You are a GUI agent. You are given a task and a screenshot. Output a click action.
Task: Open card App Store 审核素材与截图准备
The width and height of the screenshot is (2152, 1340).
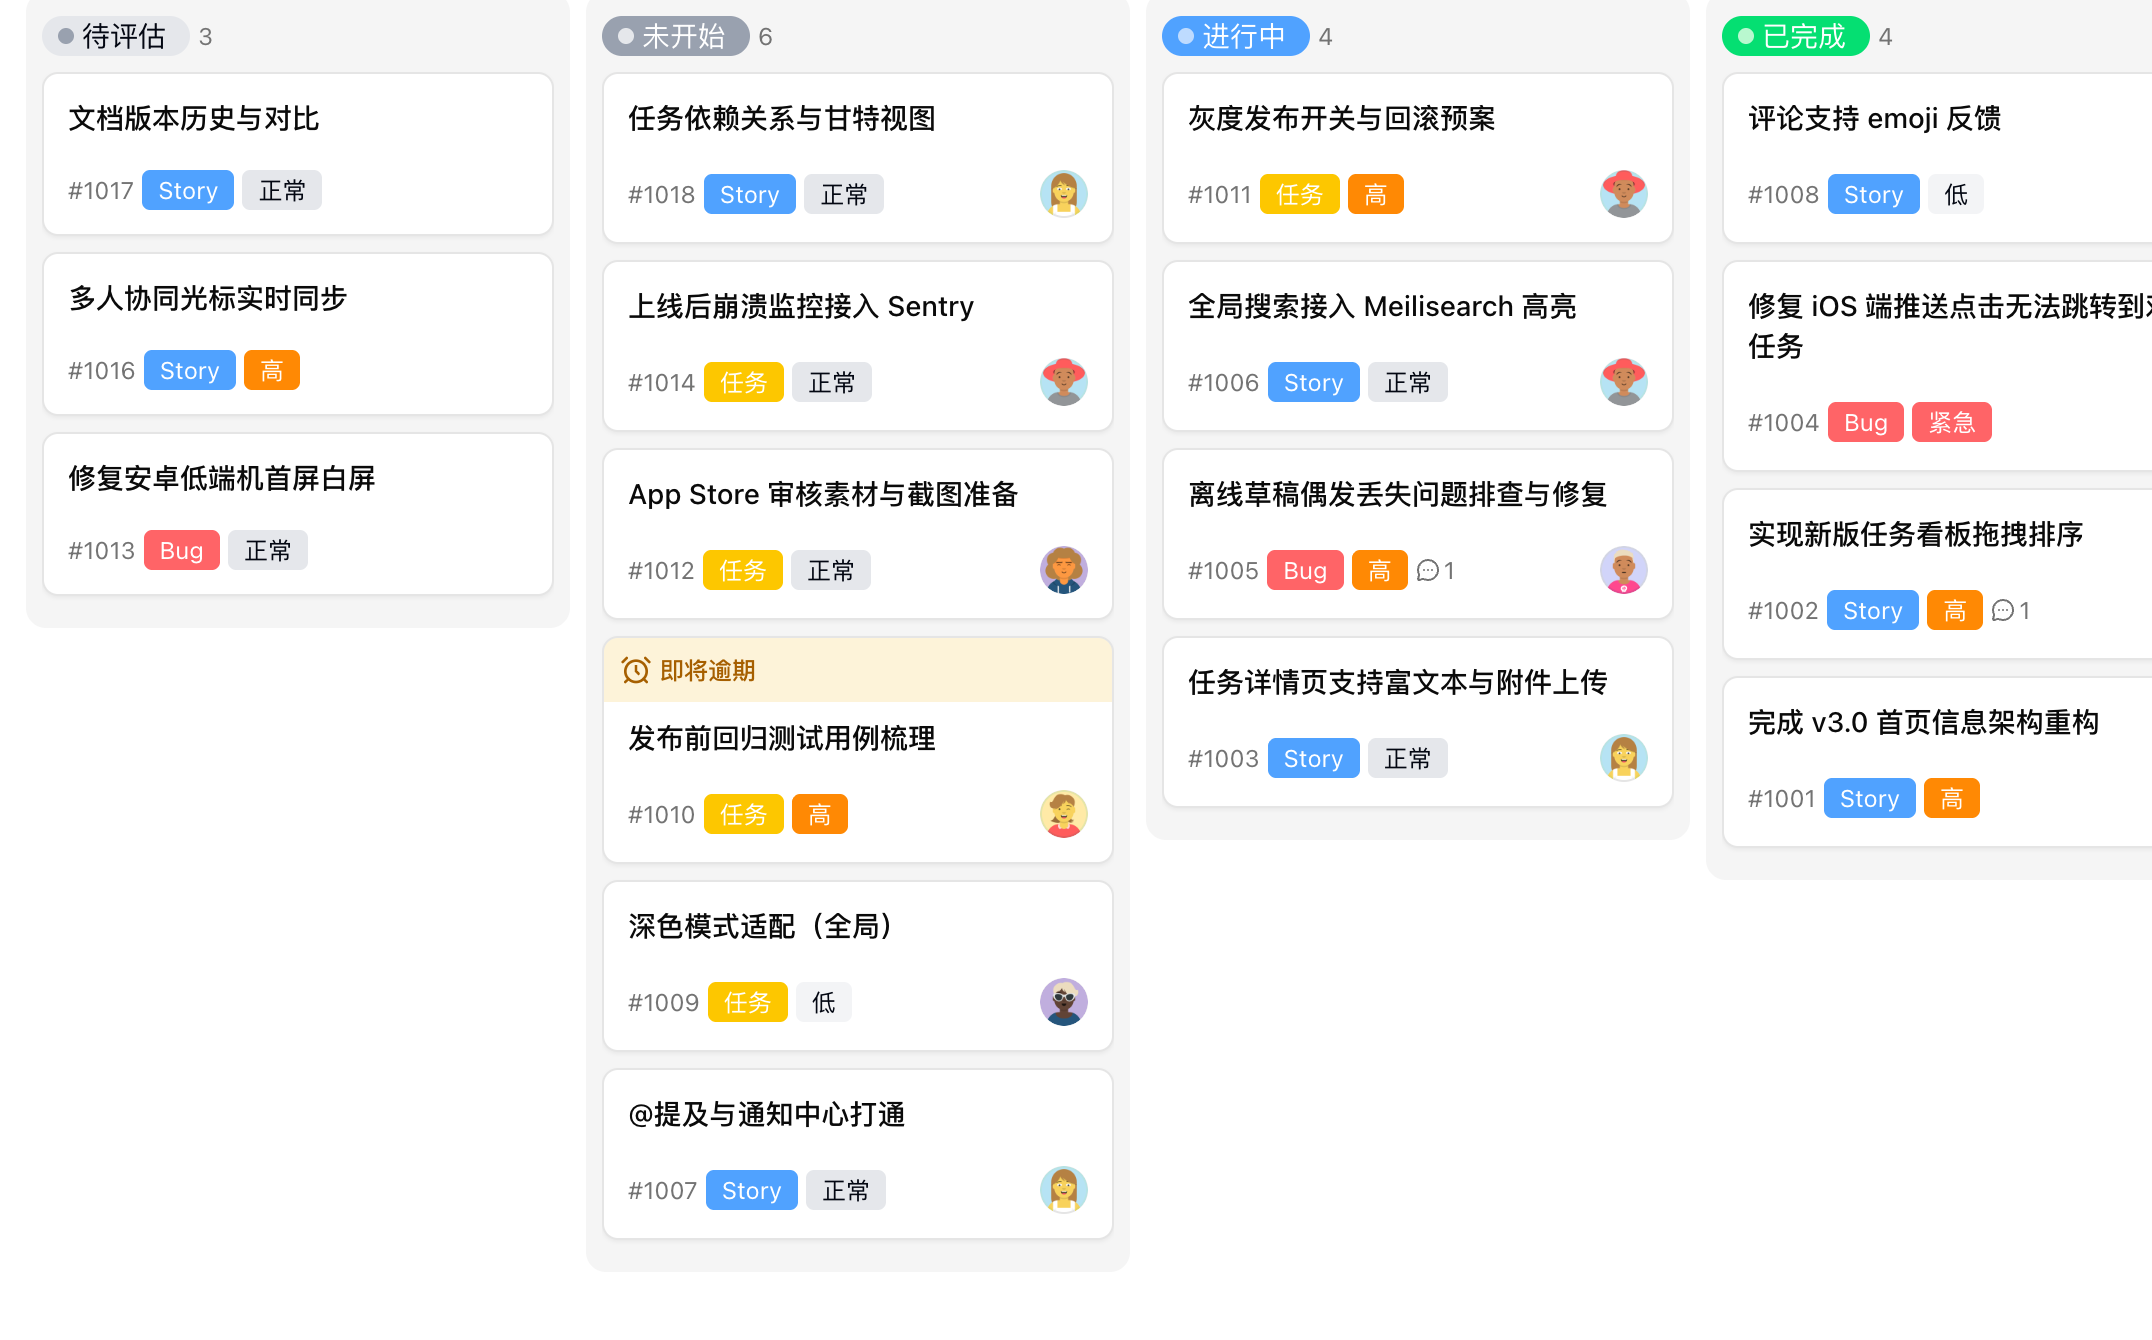[x=858, y=534]
